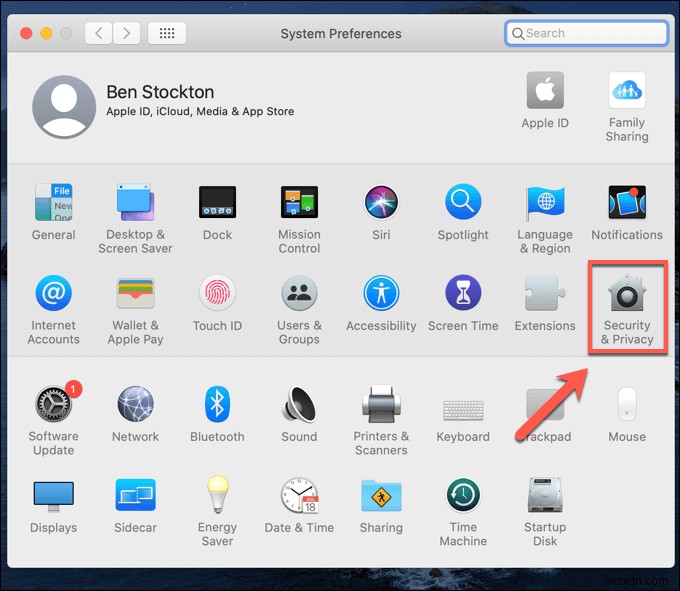The width and height of the screenshot is (680, 591).
Task: Click the Ben Stockton profile picture
Action: click(64, 107)
